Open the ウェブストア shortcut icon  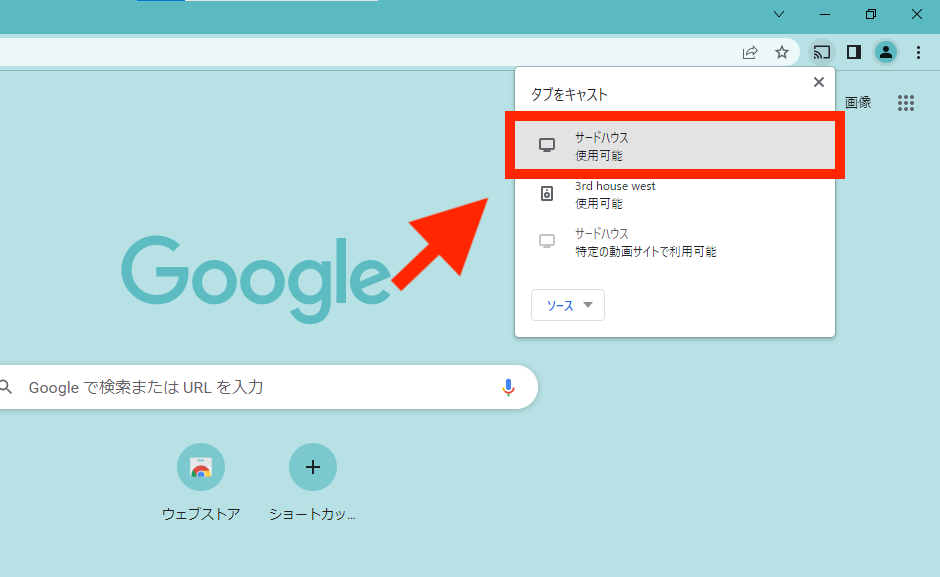(201, 467)
